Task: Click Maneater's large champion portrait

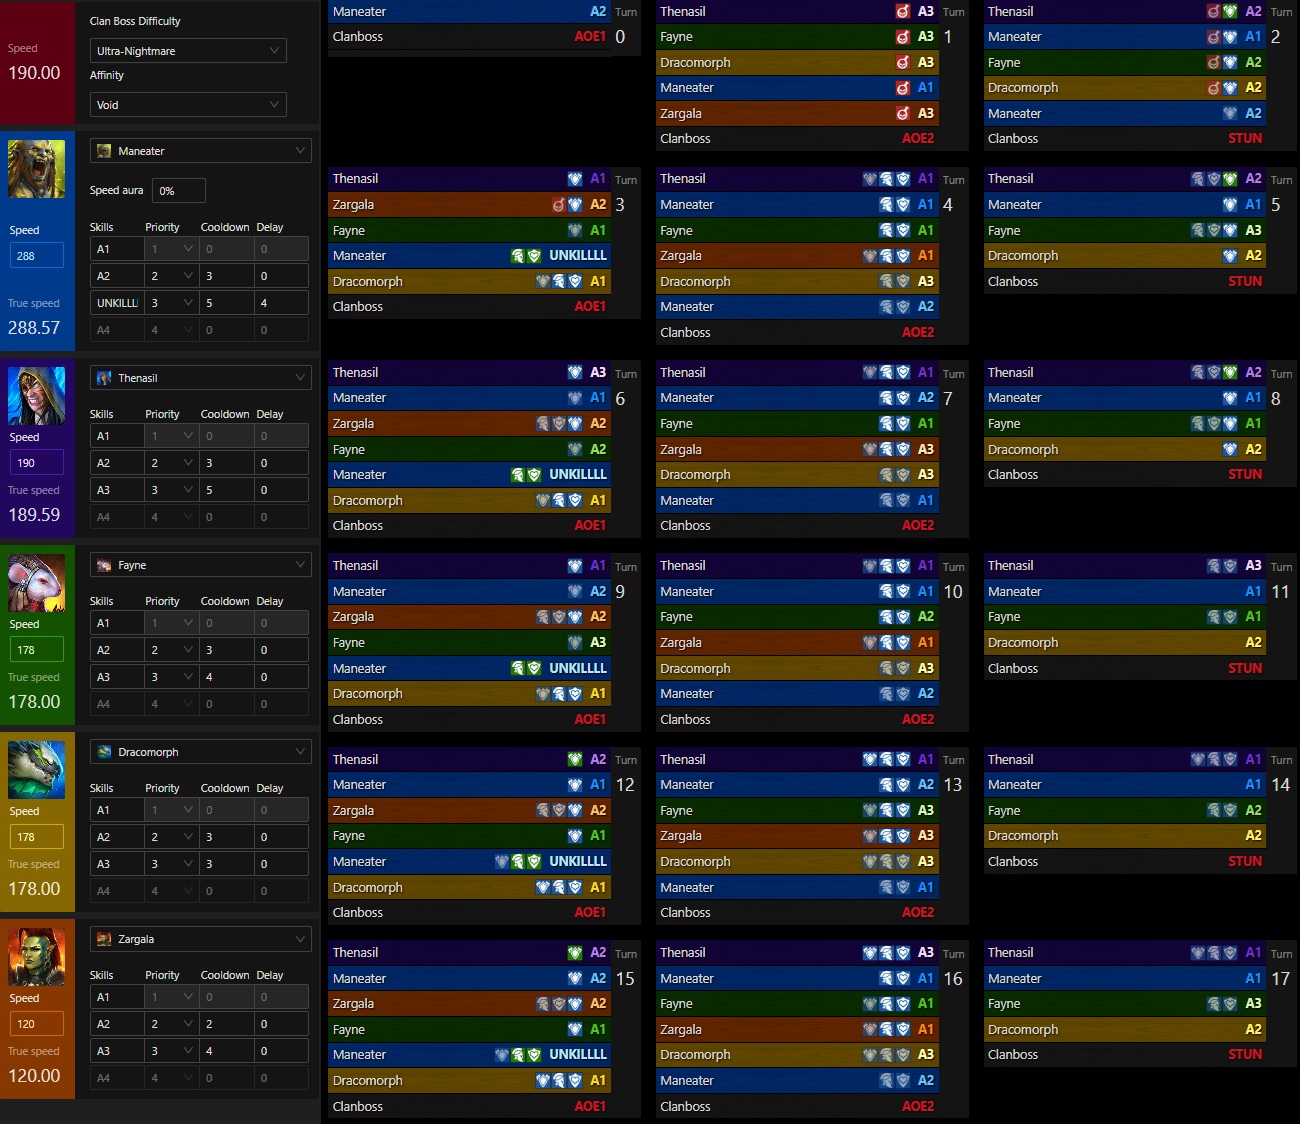Action: [x=36, y=169]
